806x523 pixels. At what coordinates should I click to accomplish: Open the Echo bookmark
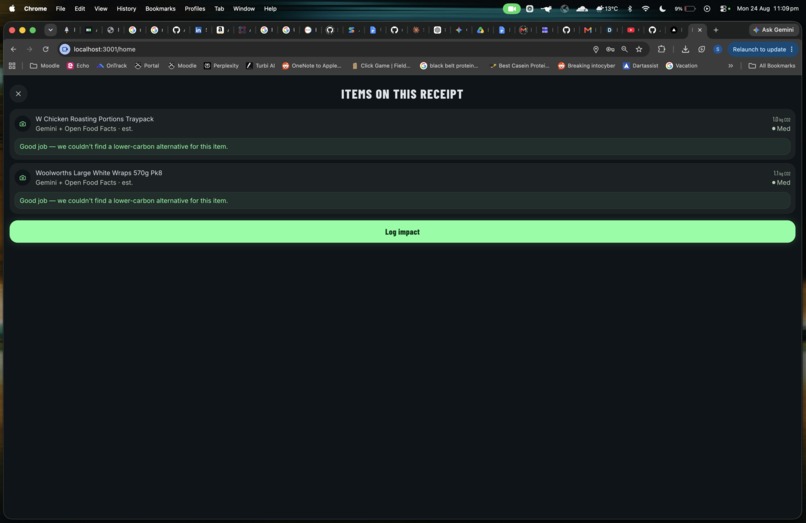(78, 66)
